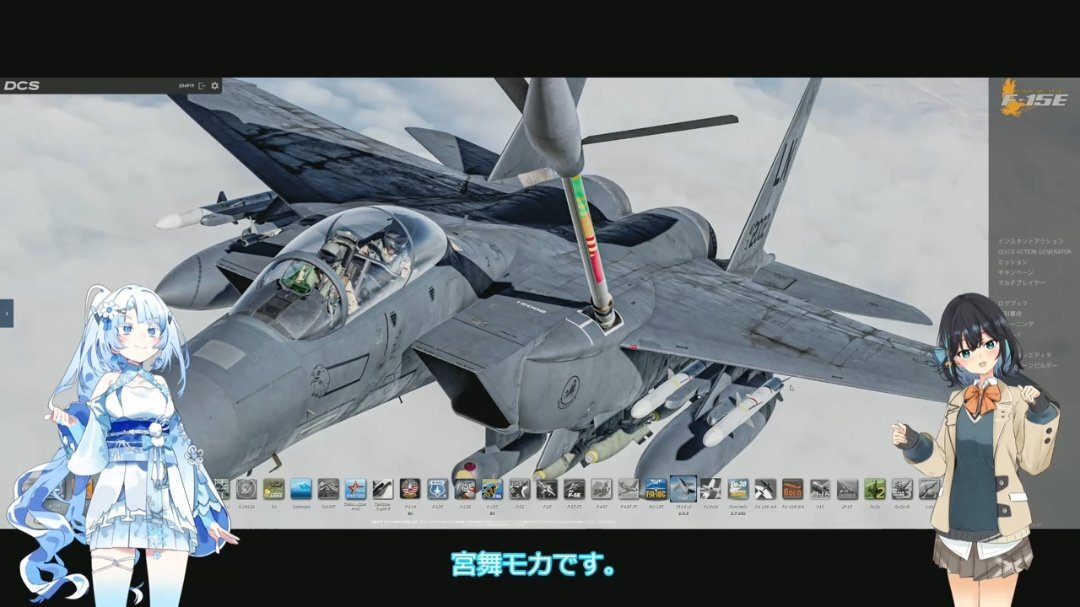1080x607 pixels.
Task: Select the olive Combined Arms module icon
Action: pos(273,489)
